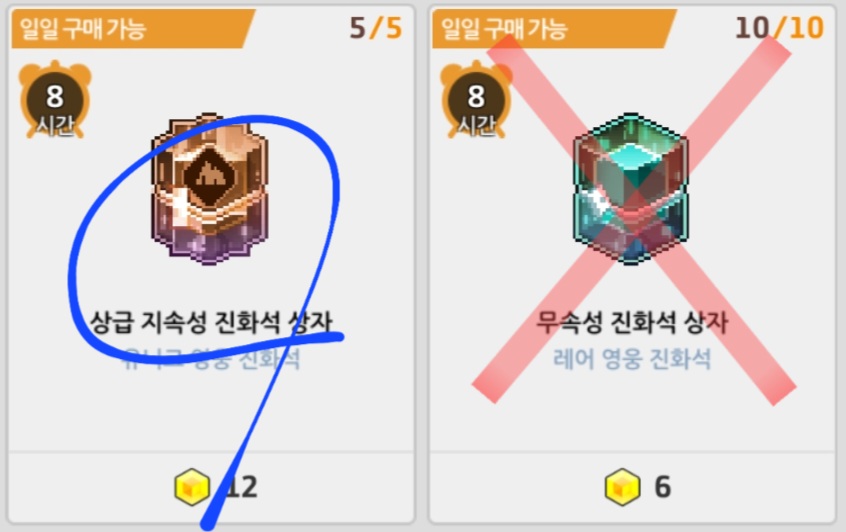Select the left card's 일일 구매 가능 banner
The width and height of the screenshot is (846, 532).
pos(133,29)
